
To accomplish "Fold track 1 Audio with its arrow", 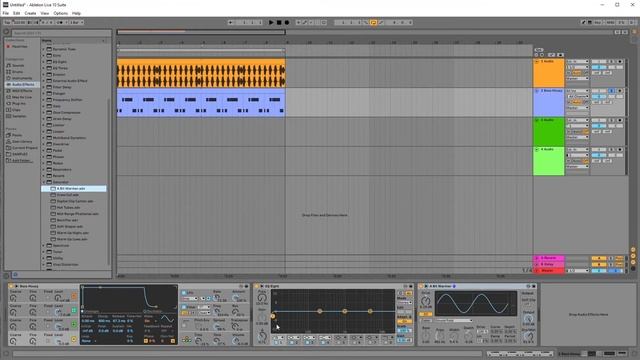I will pos(537,61).
